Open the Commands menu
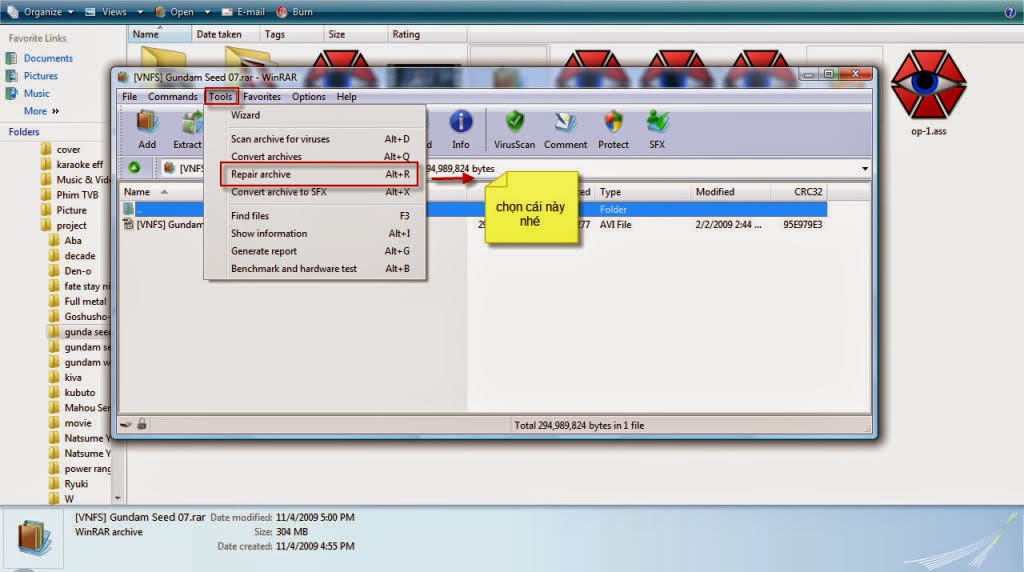The height and width of the screenshot is (572, 1024). (172, 97)
